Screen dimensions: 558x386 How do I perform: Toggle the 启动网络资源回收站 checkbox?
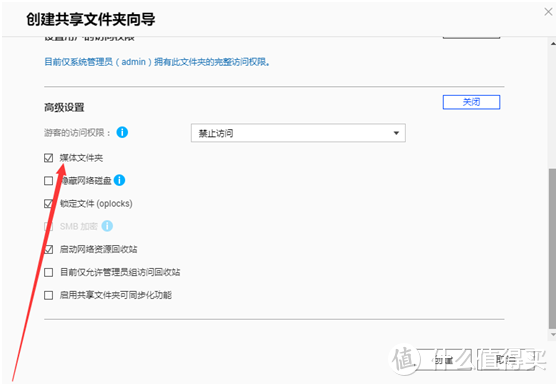pos(48,249)
